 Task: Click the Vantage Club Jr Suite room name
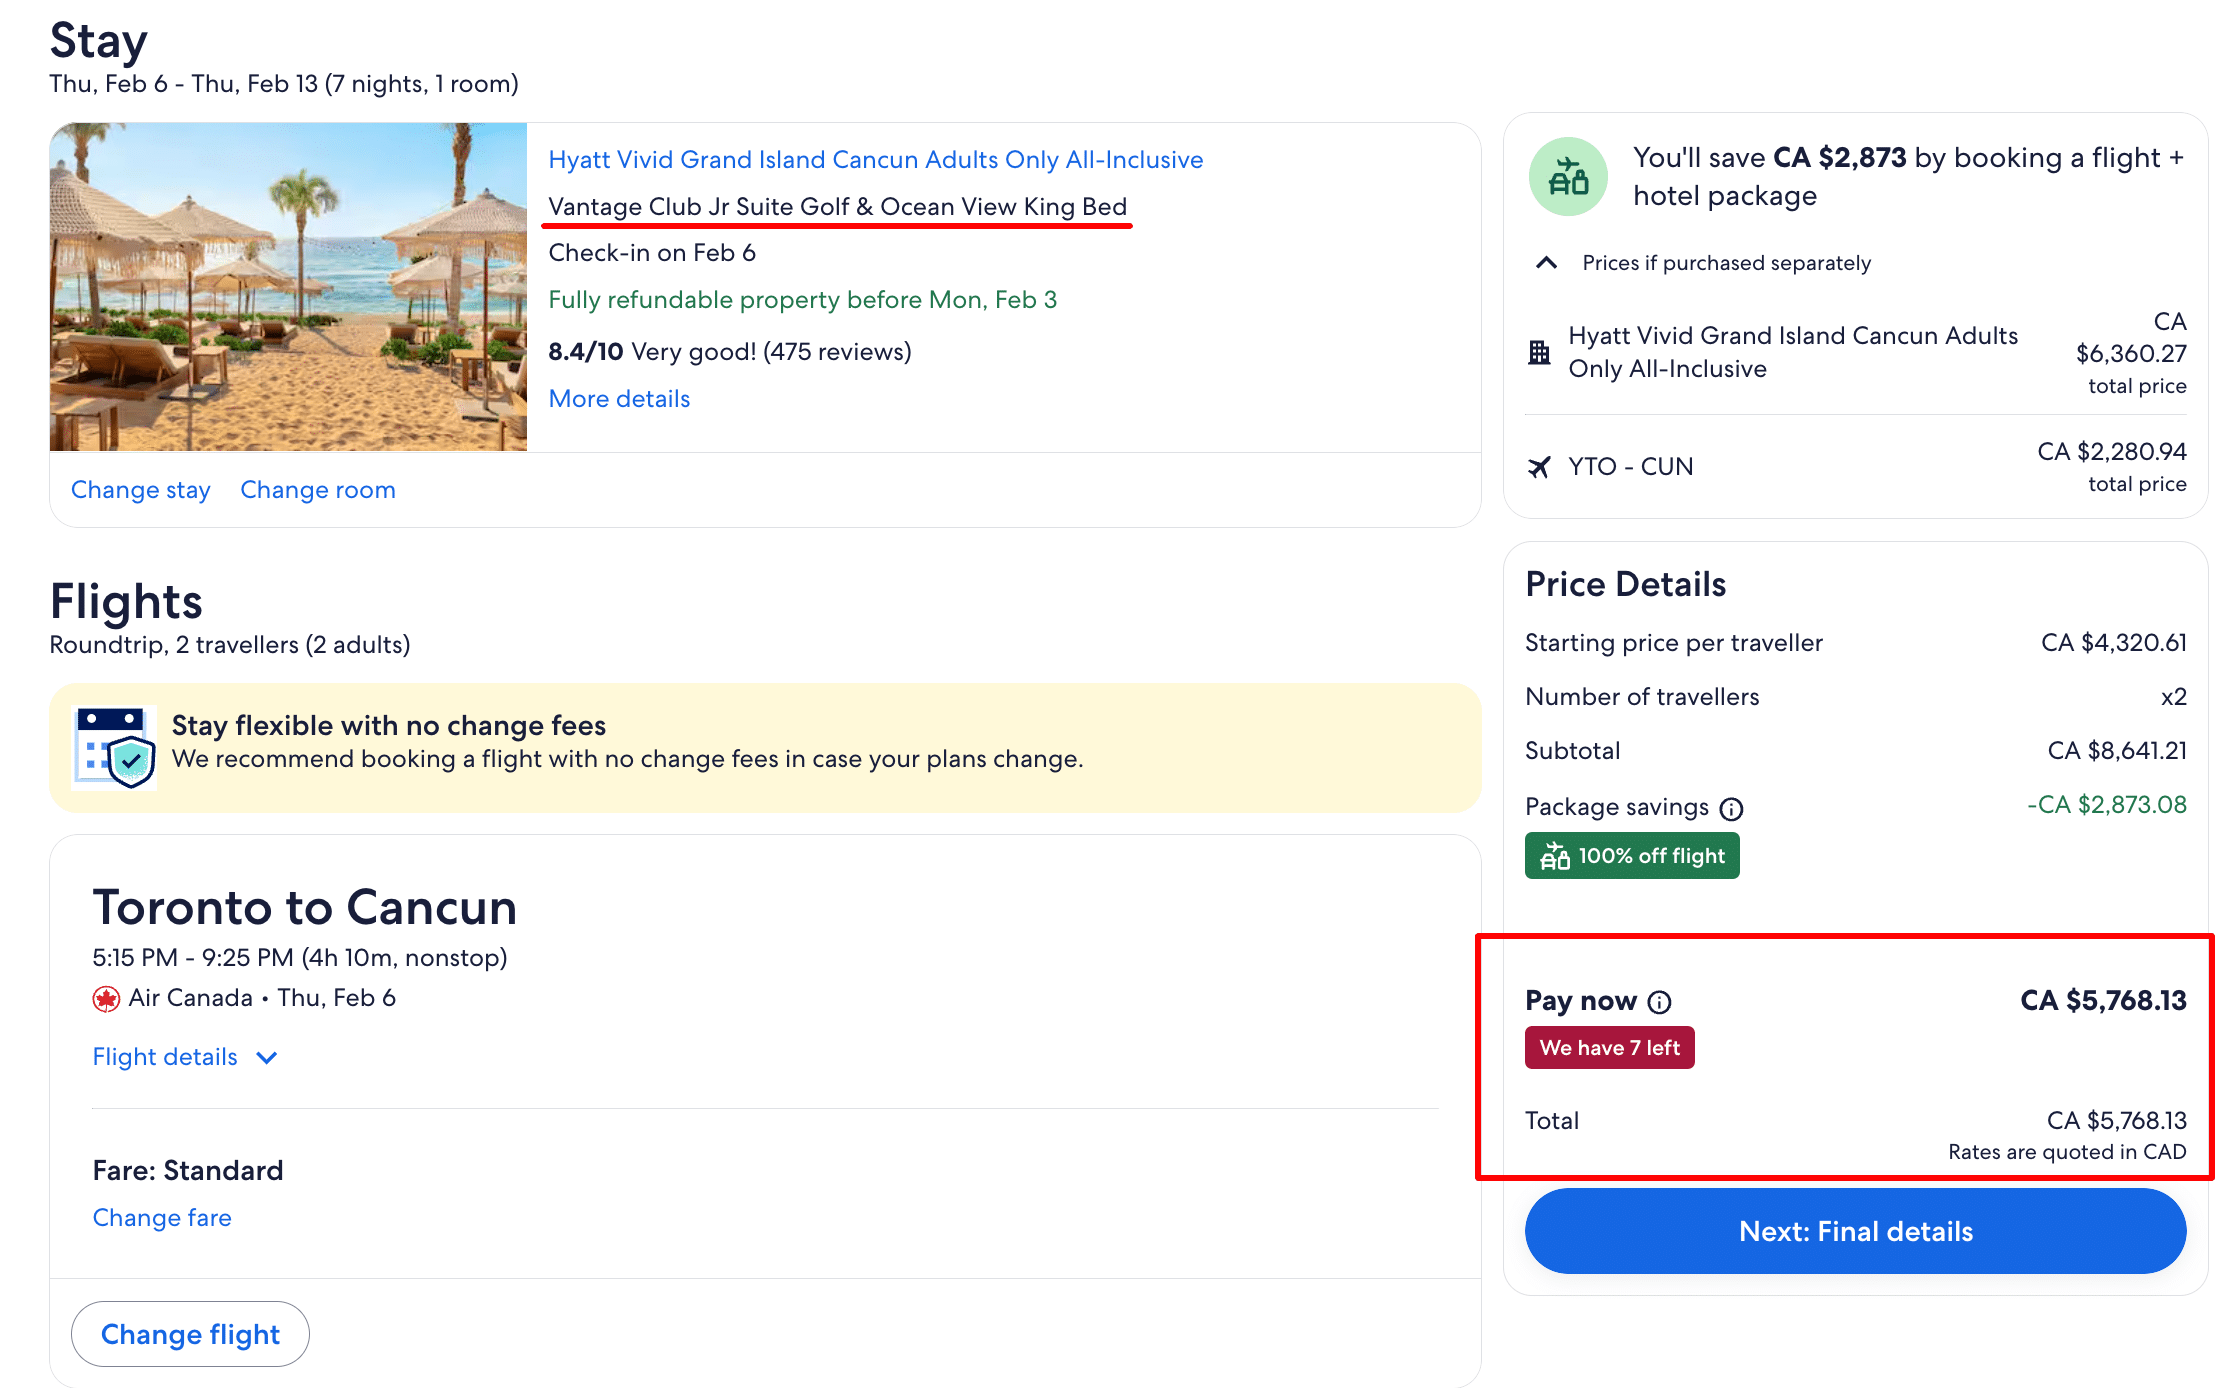point(837,207)
